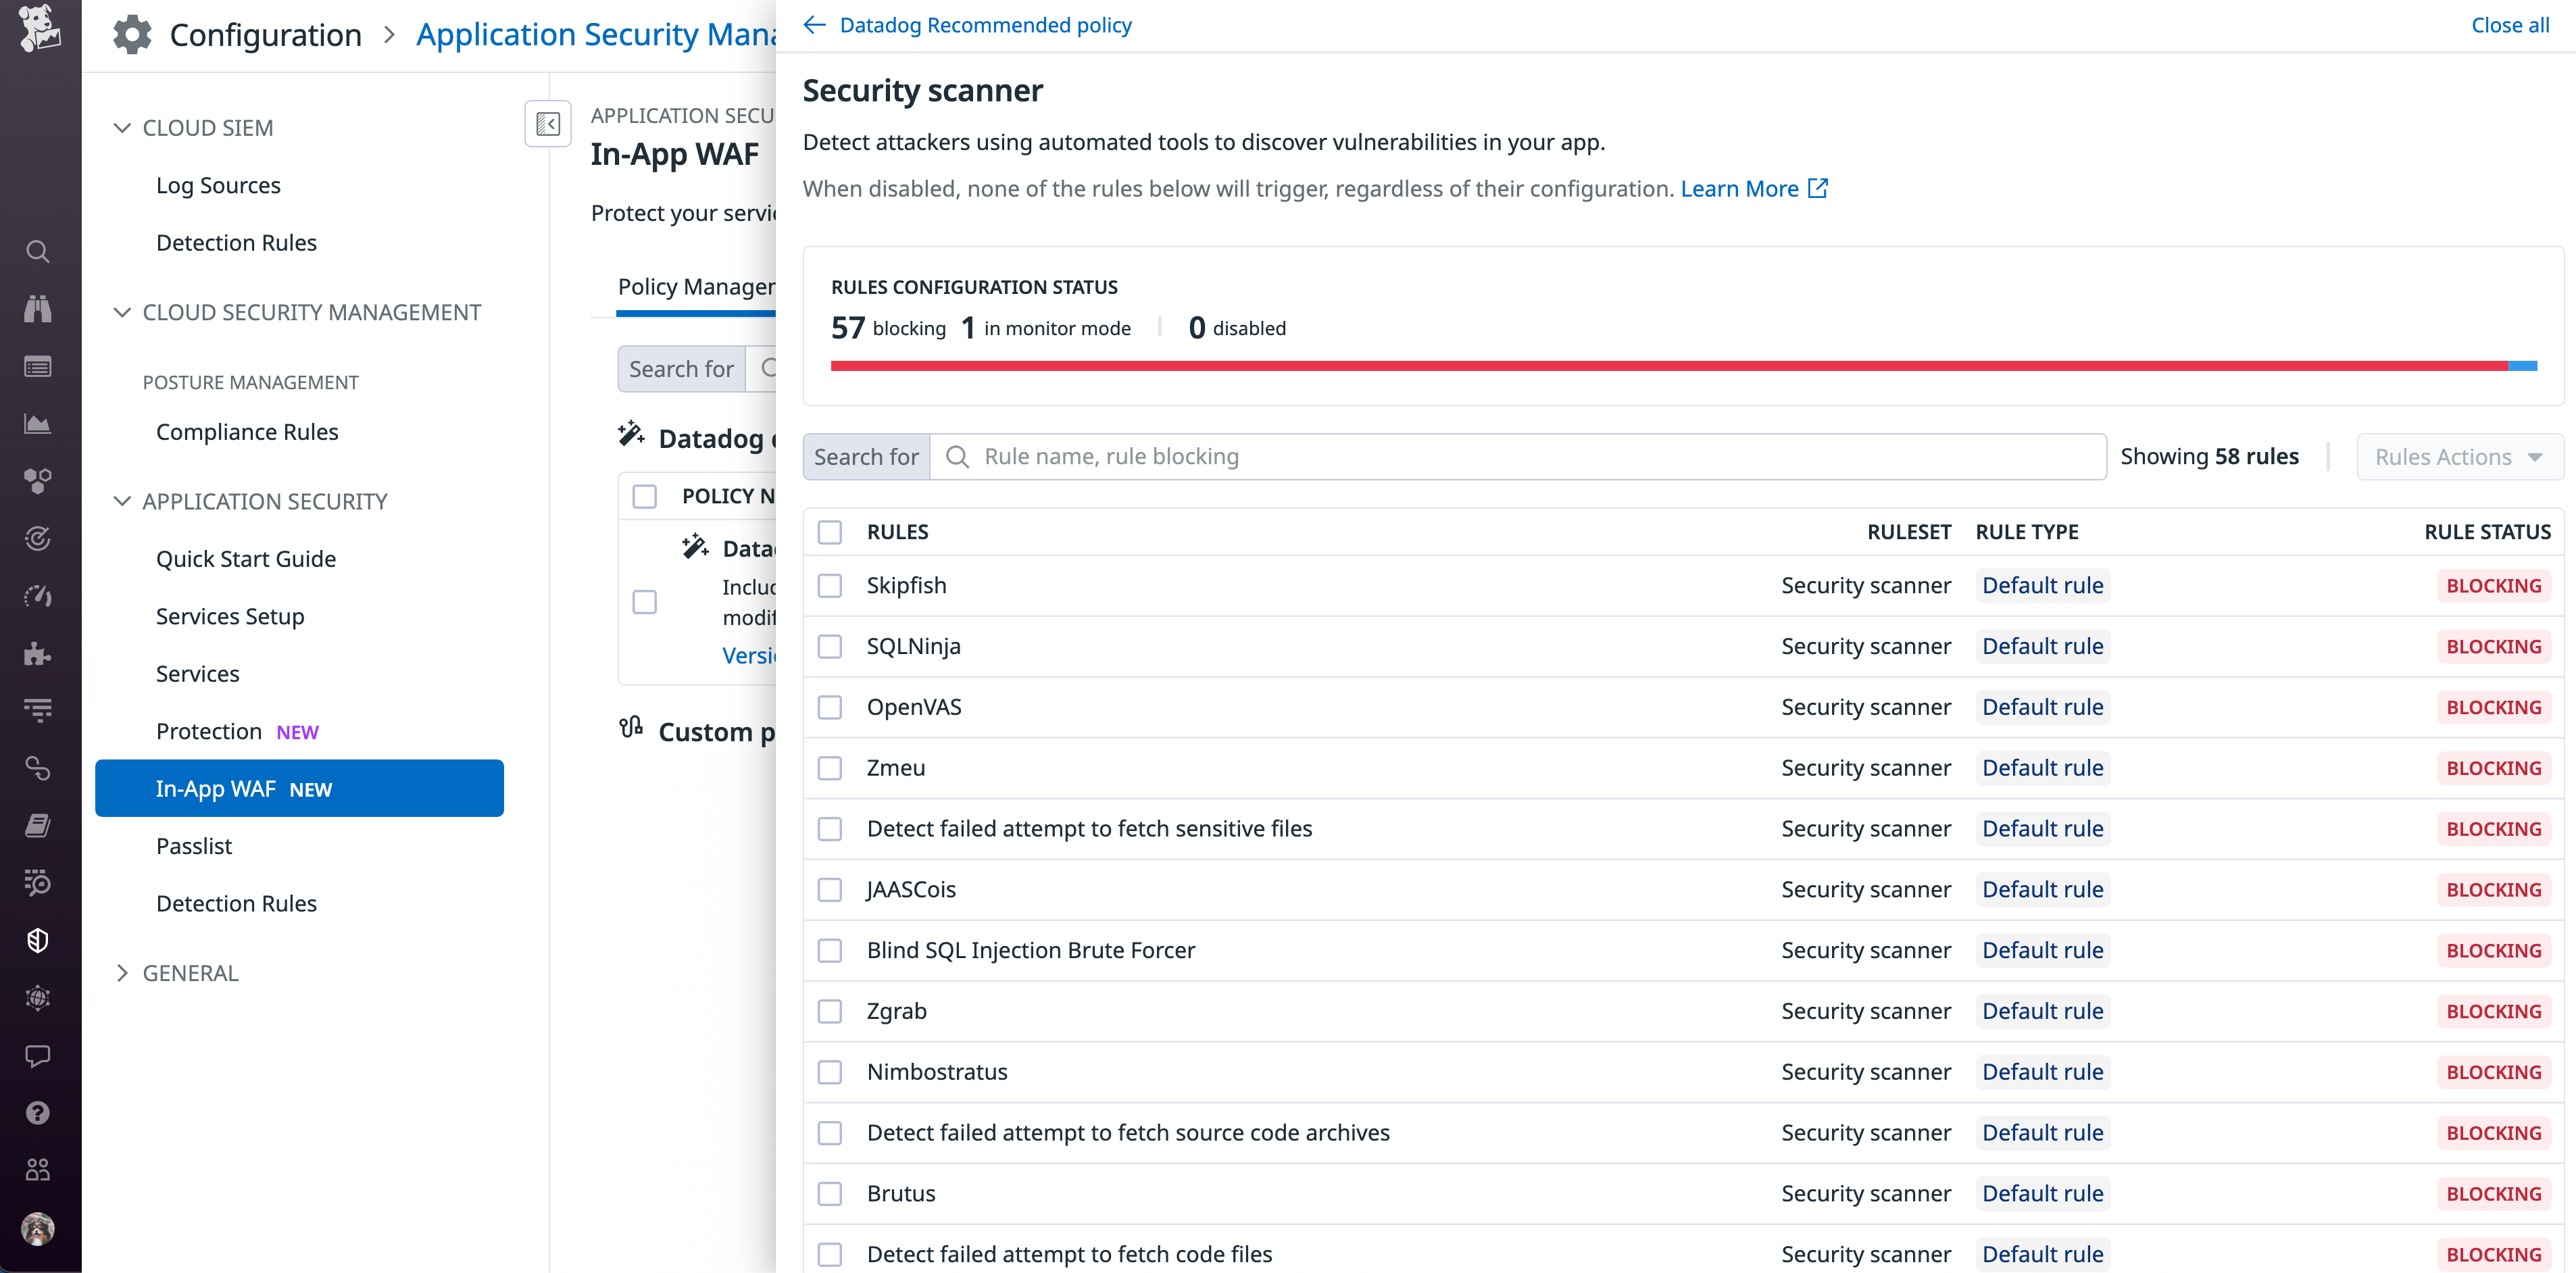The image size is (2576, 1273).
Task: Expand the General section
Action: point(124,972)
